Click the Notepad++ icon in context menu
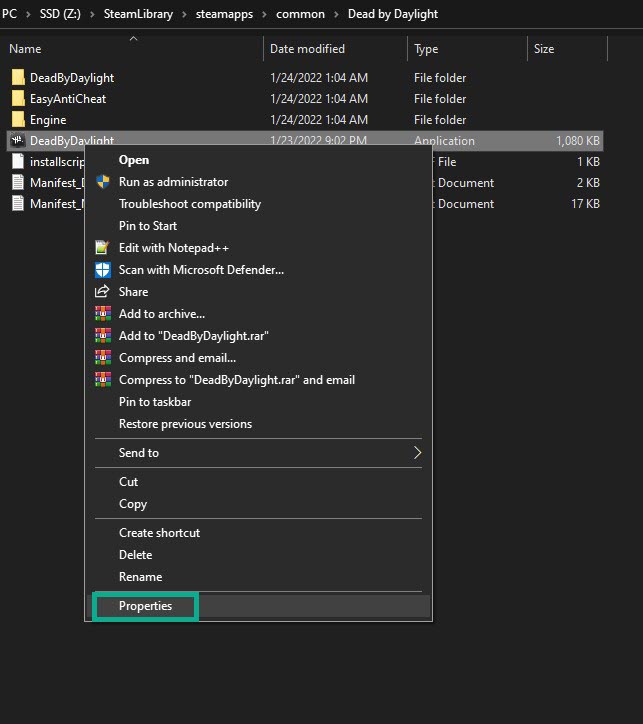The image size is (643, 724). [x=102, y=247]
